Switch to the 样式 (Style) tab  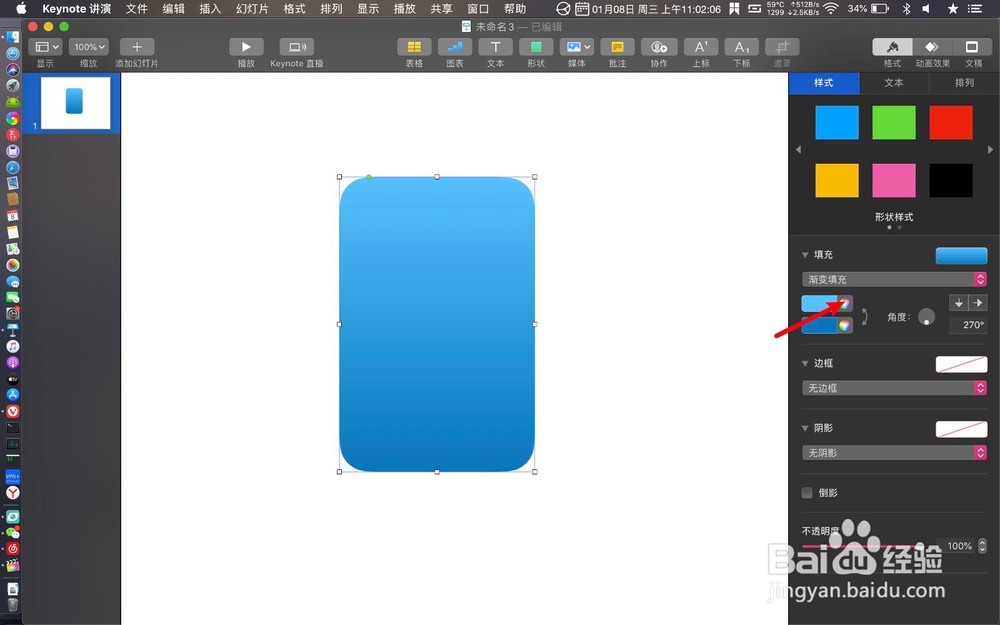coord(824,83)
